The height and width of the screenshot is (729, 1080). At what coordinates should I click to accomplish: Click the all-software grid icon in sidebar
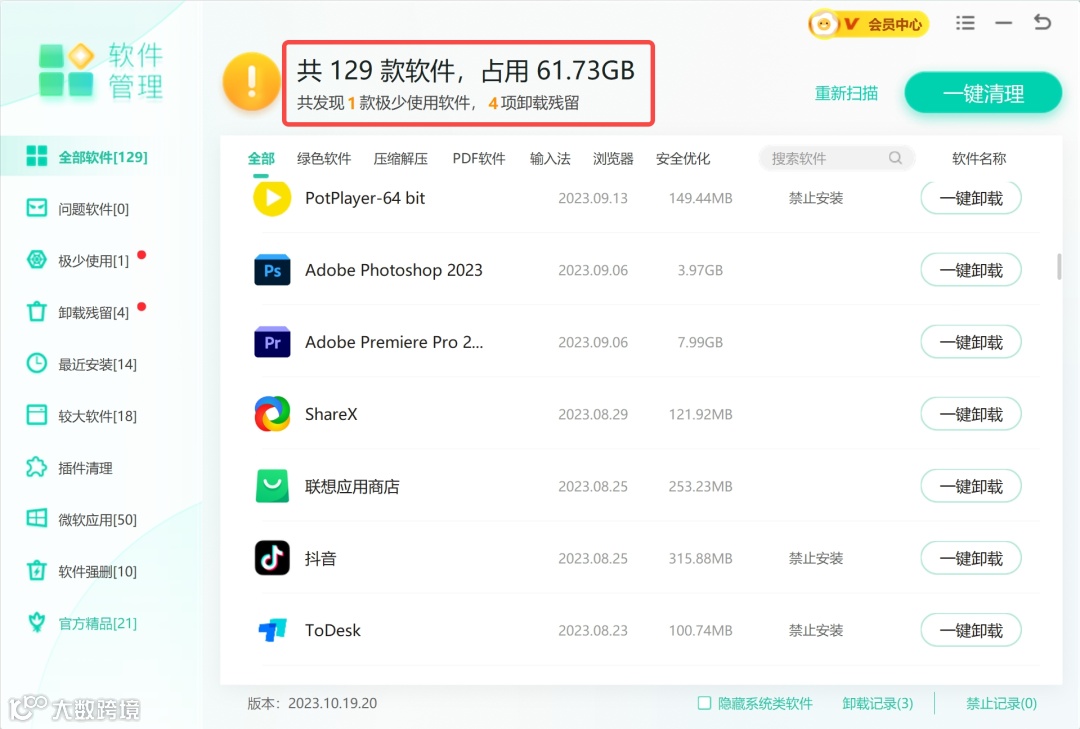pyautogui.click(x=37, y=156)
